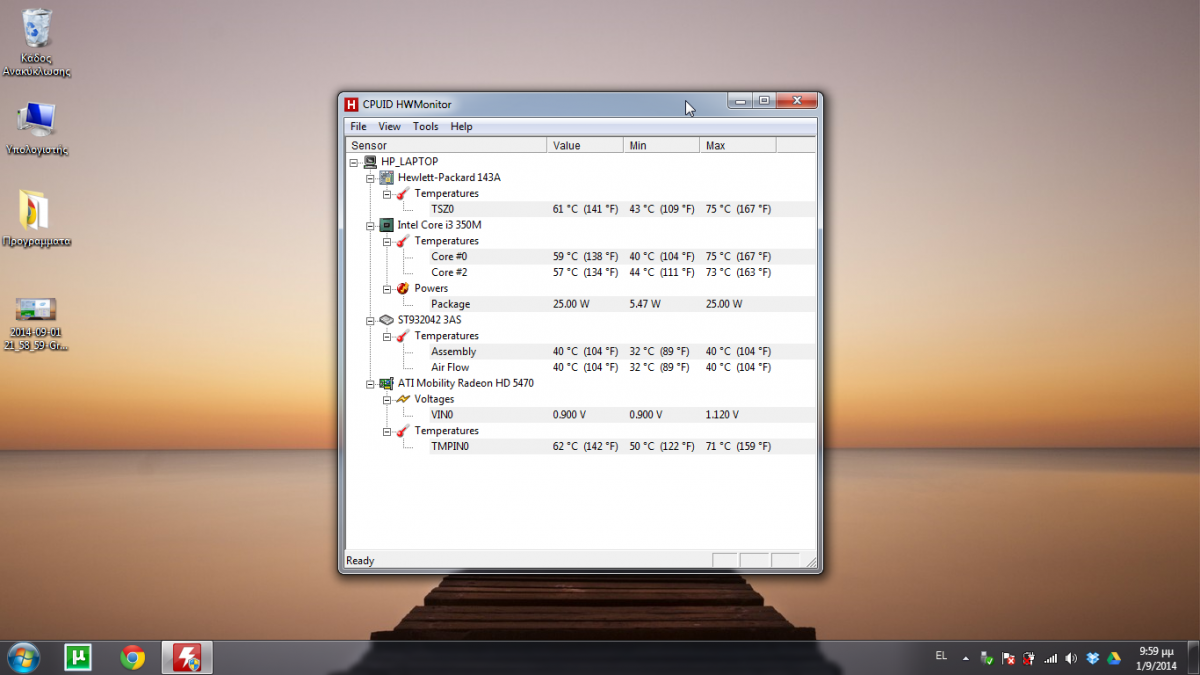Select the Core #0 sensor label
This screenshot has height=675, width=1200.
[449, 257]
